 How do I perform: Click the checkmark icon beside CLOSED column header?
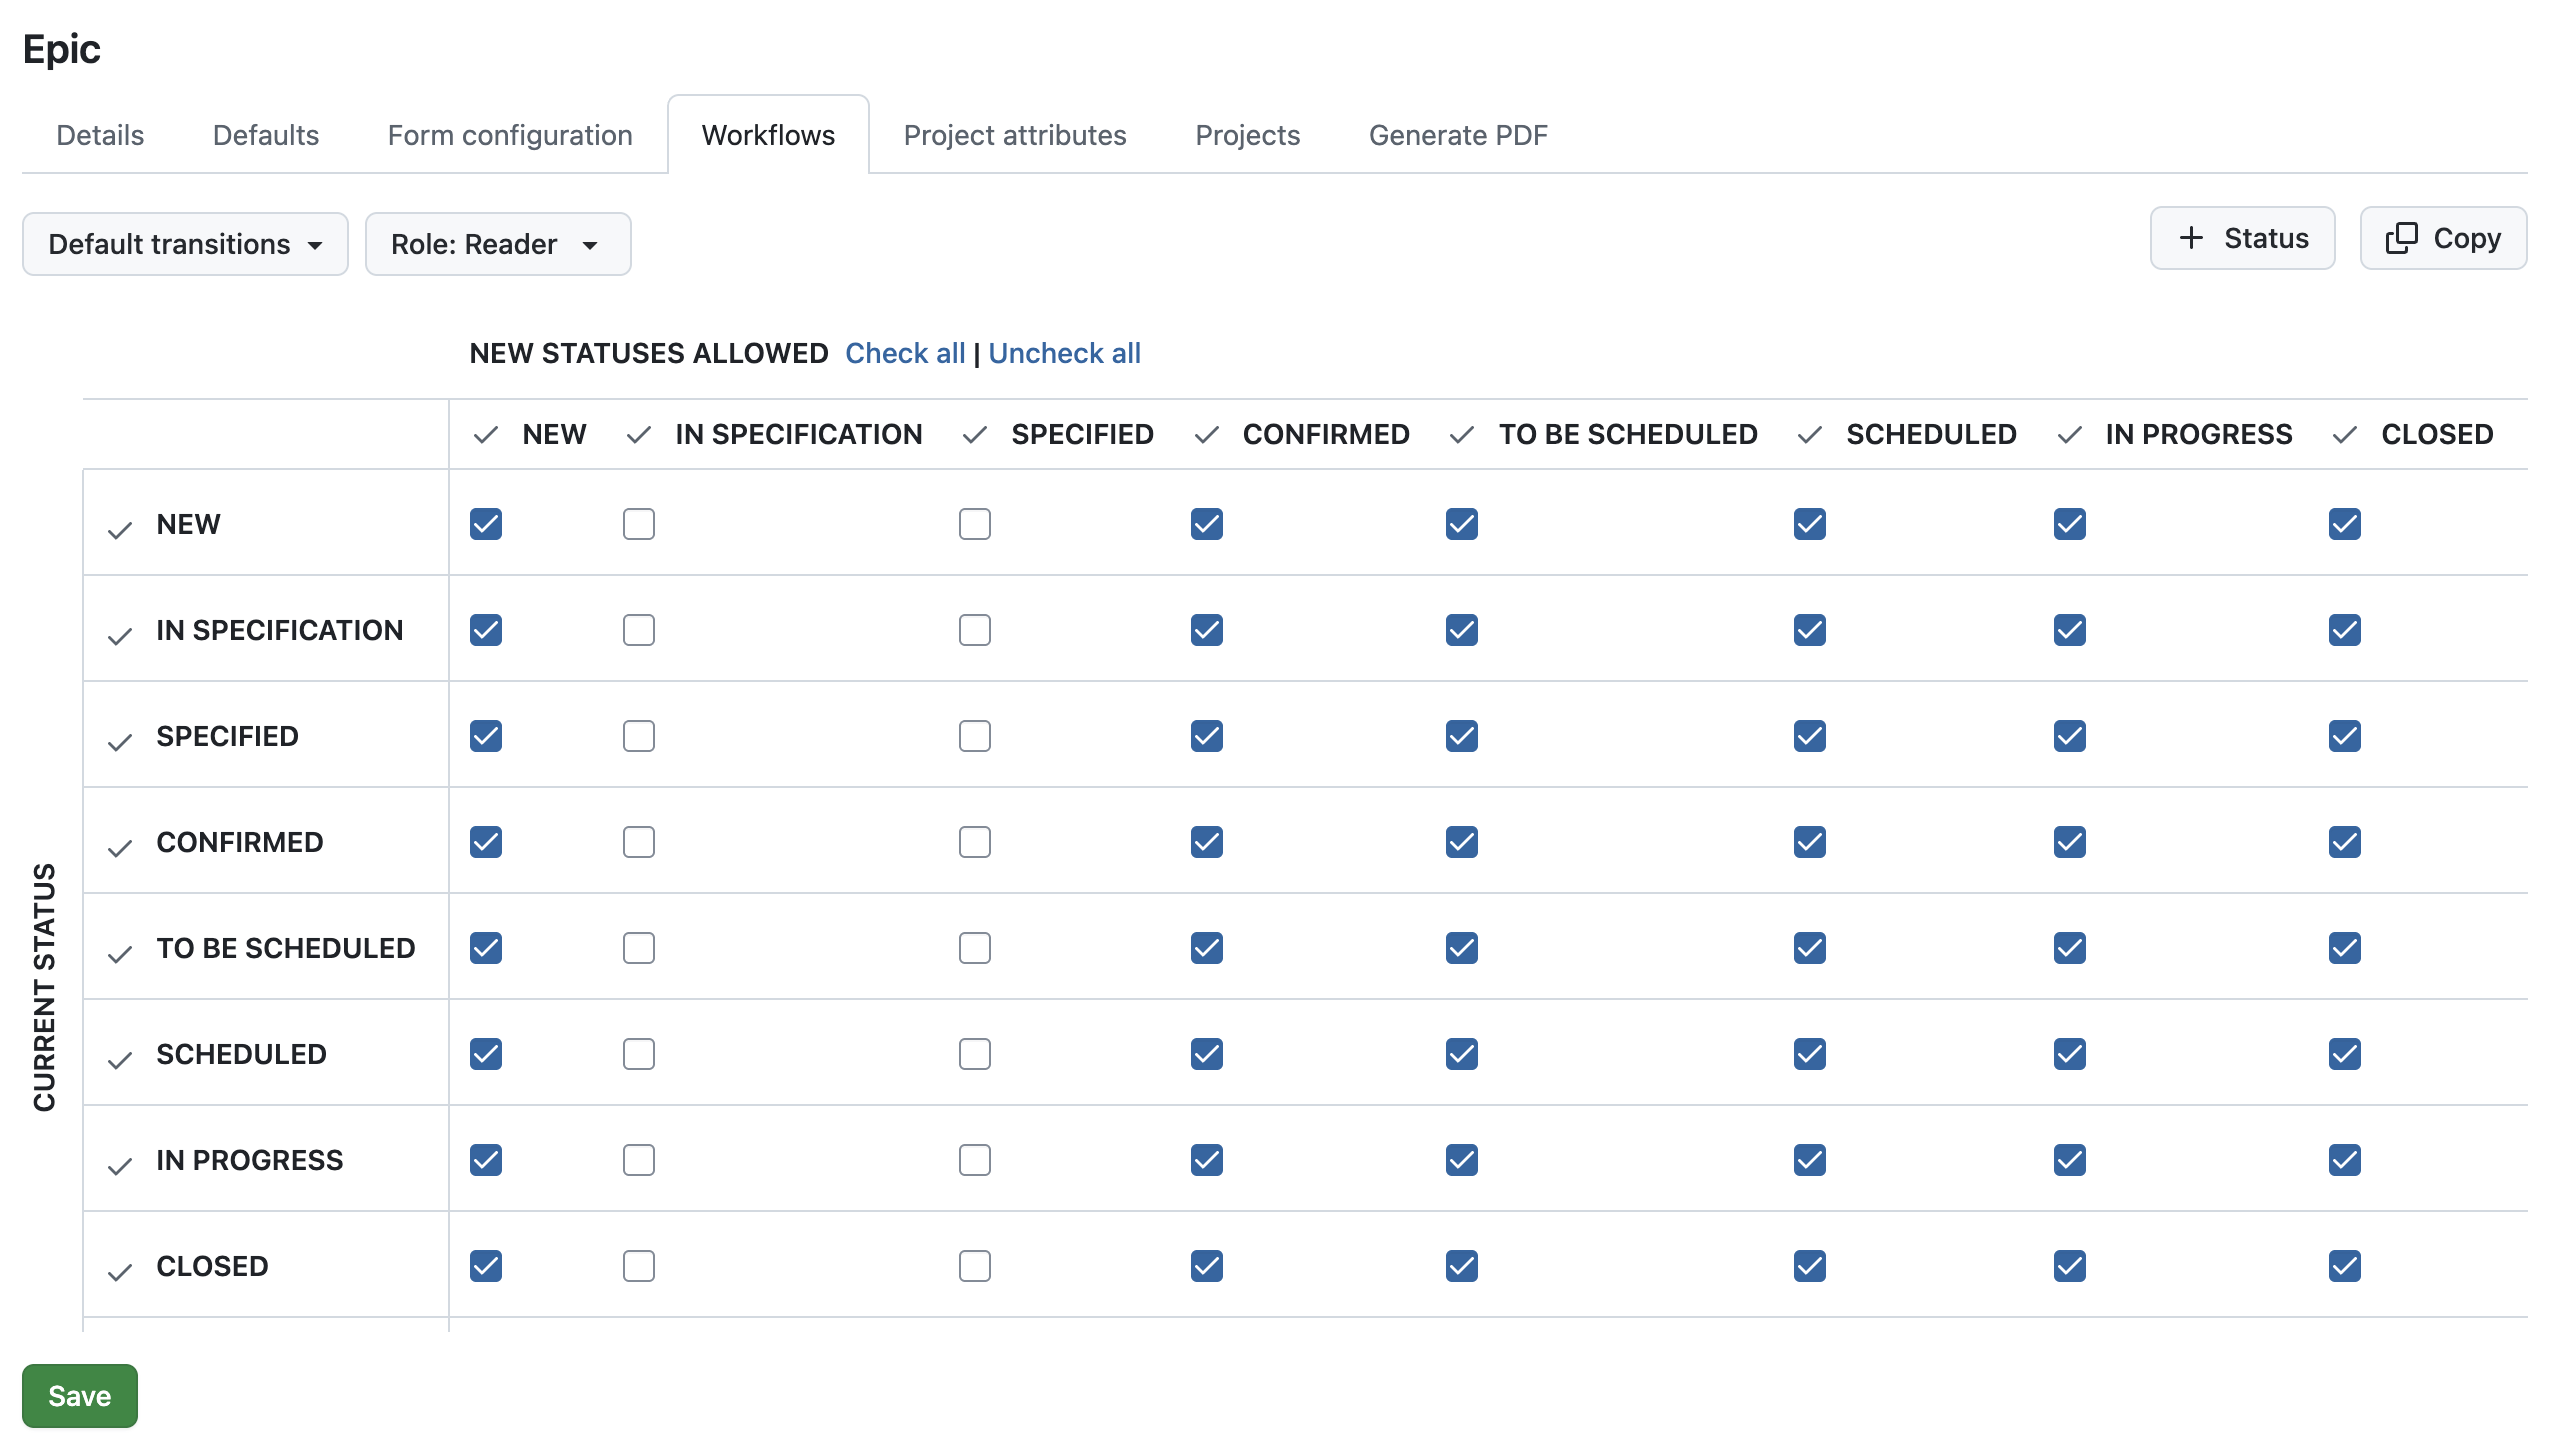click(2345, 435)
